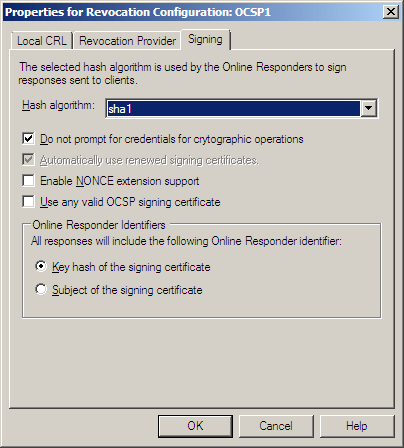Select Key hash of the signing certificate
The width and height of the screenshot is (404, 448).
click(41, 266)
